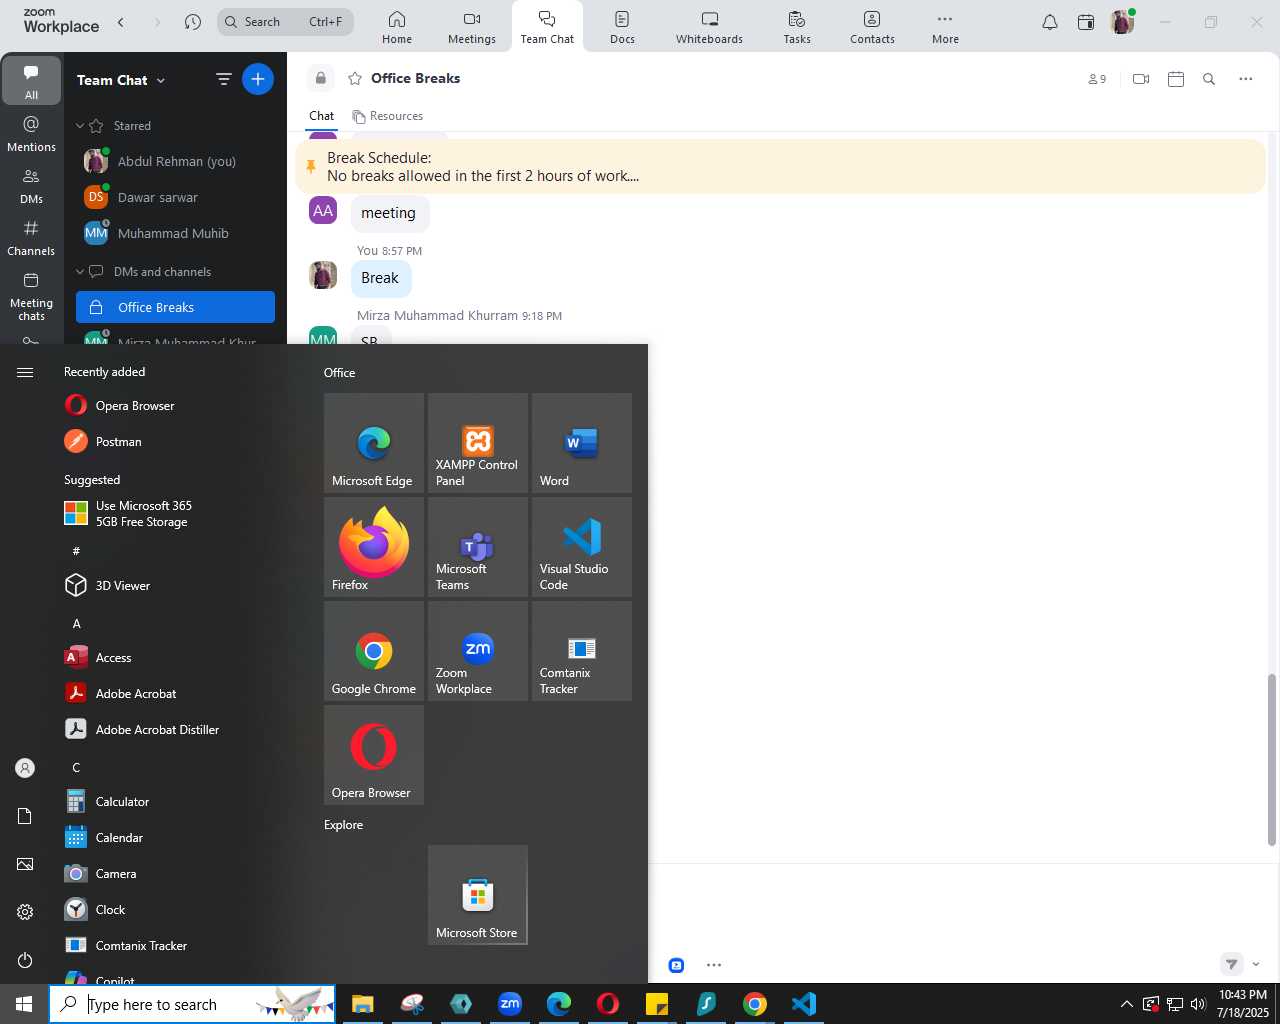The width and height of the screenshot is (1280, 1024).
Task: Open DMs section in sidebar
Action: [x=31, y=185]
